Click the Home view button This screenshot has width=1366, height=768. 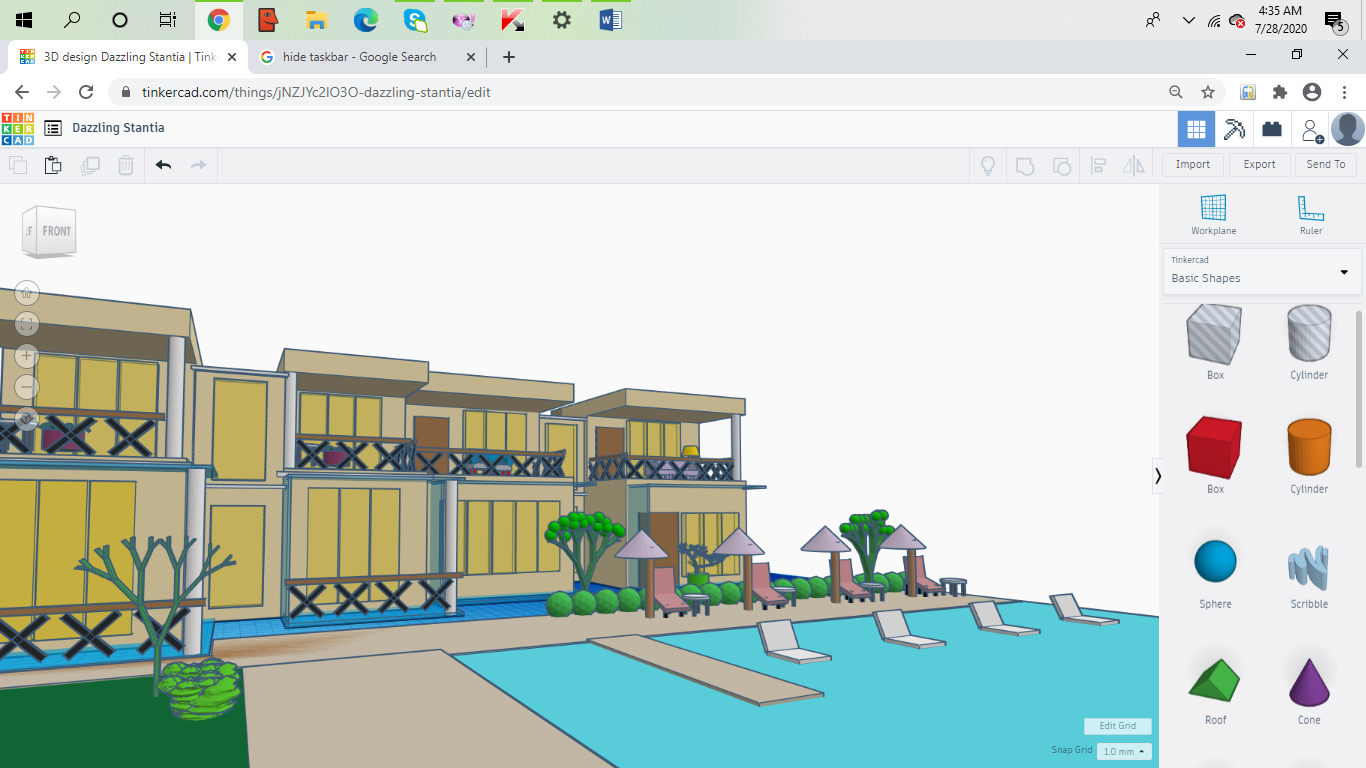27,293
